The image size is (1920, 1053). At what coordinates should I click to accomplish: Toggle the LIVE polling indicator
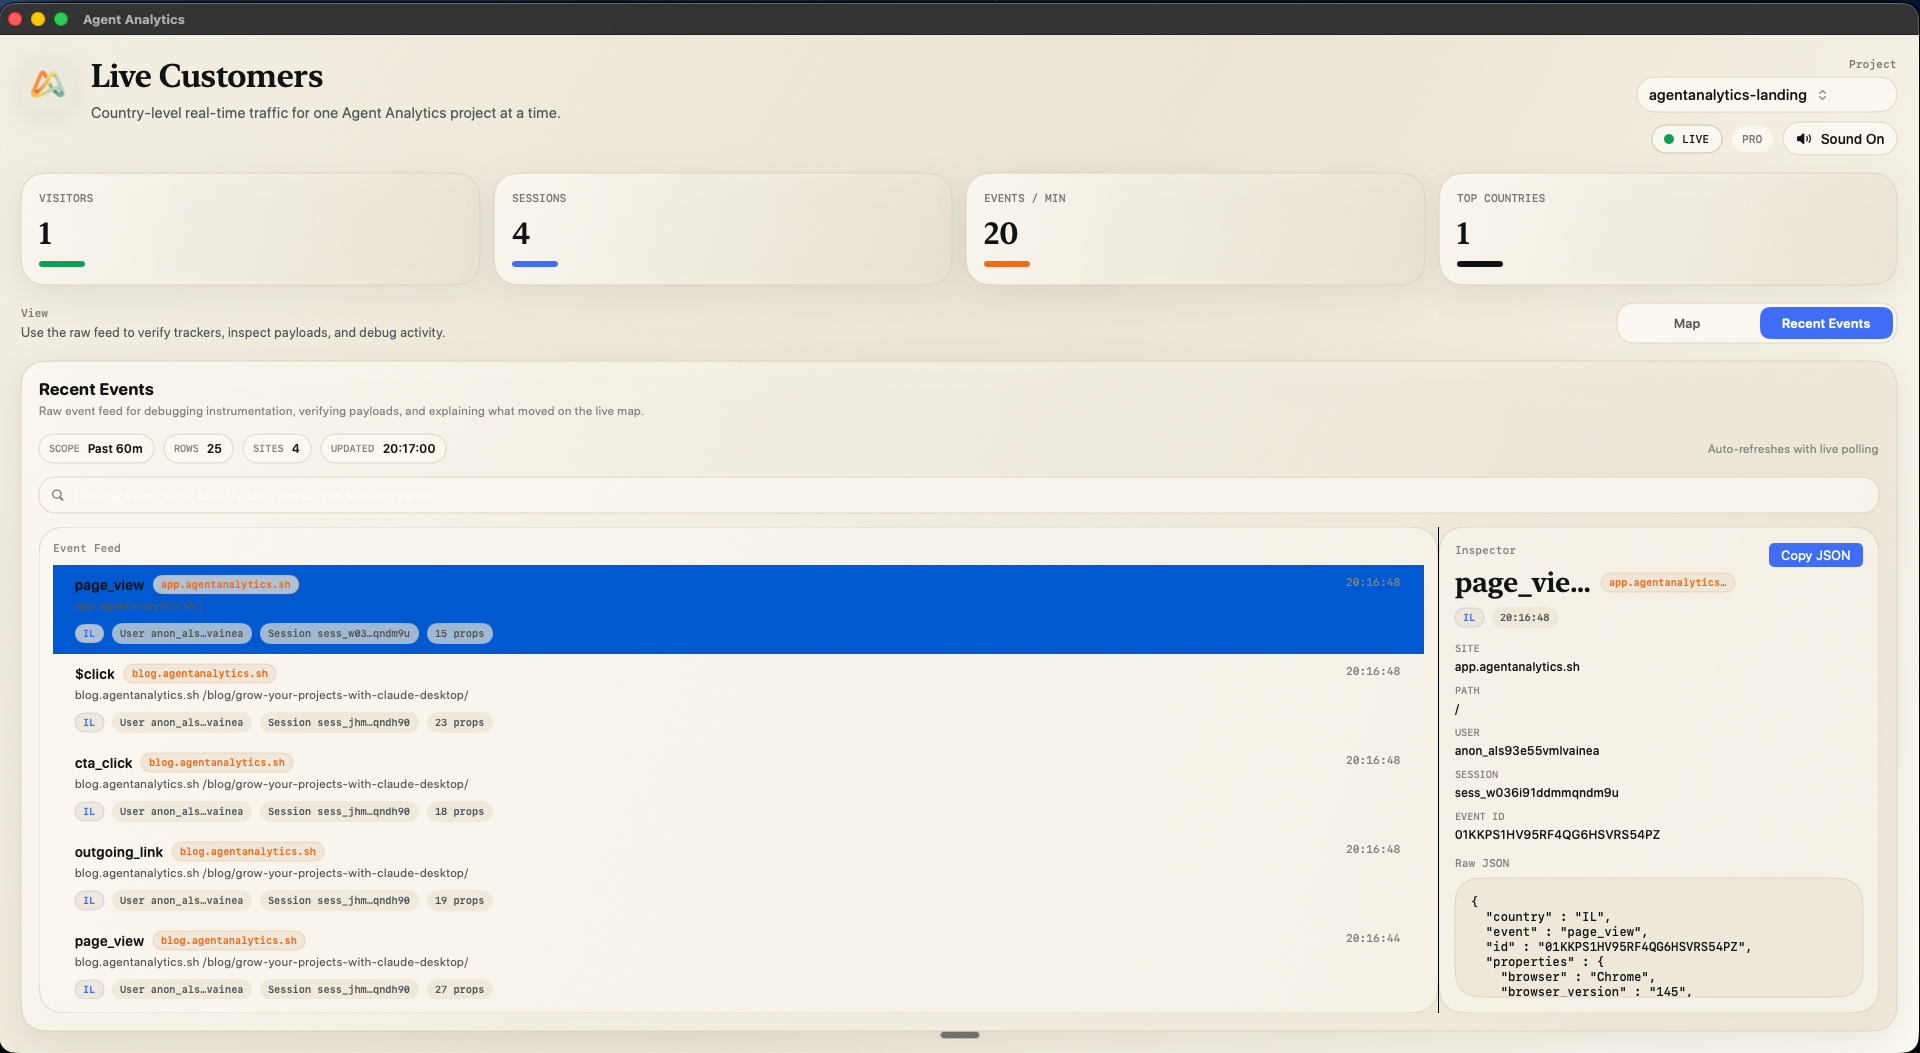[x=1687, y=139]
